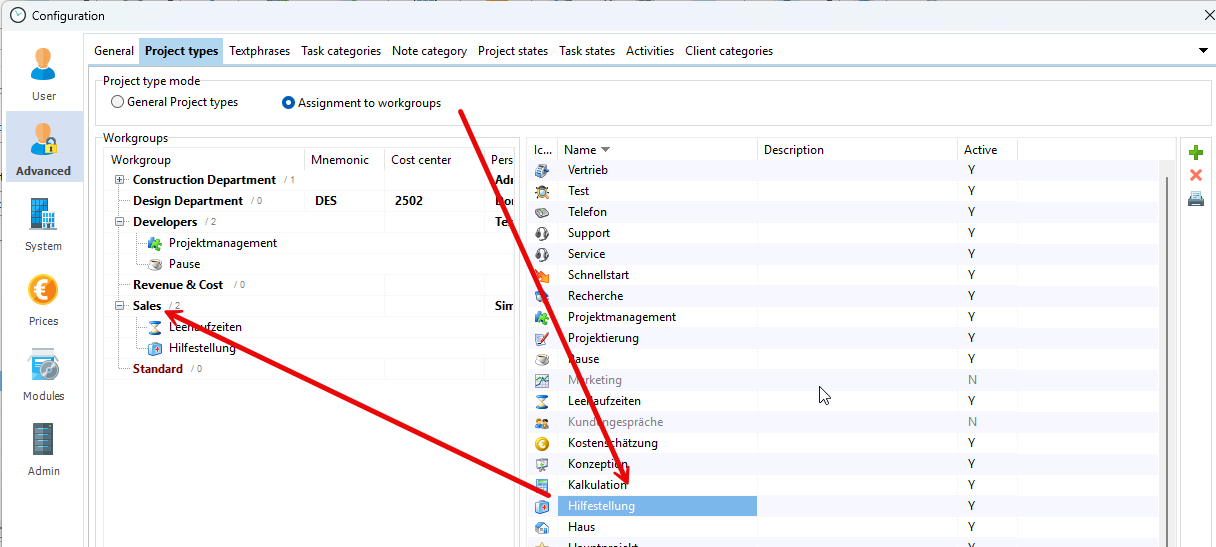Open the tab overflow dropdown arrow
The image size is (1216, 547).
click(1203, 50)
